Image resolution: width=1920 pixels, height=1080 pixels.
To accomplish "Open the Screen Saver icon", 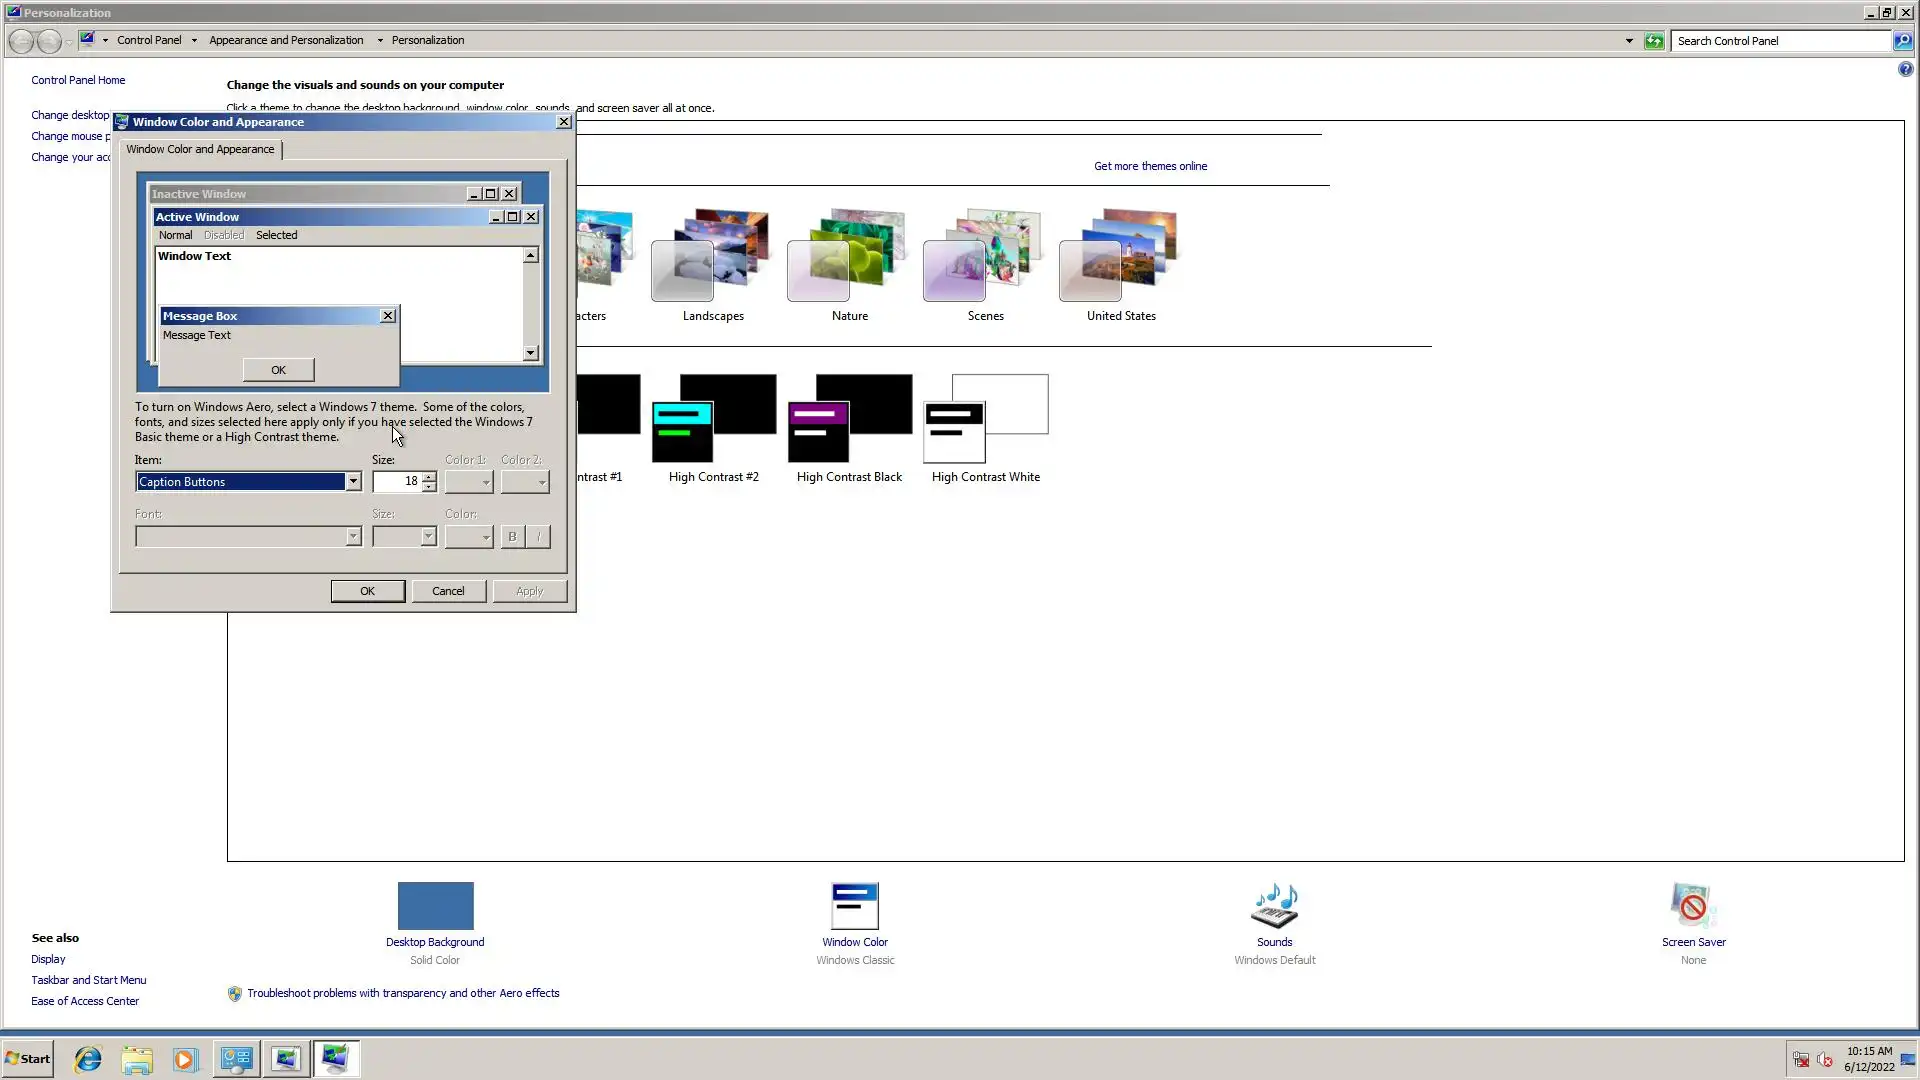I will (1693, 906).
